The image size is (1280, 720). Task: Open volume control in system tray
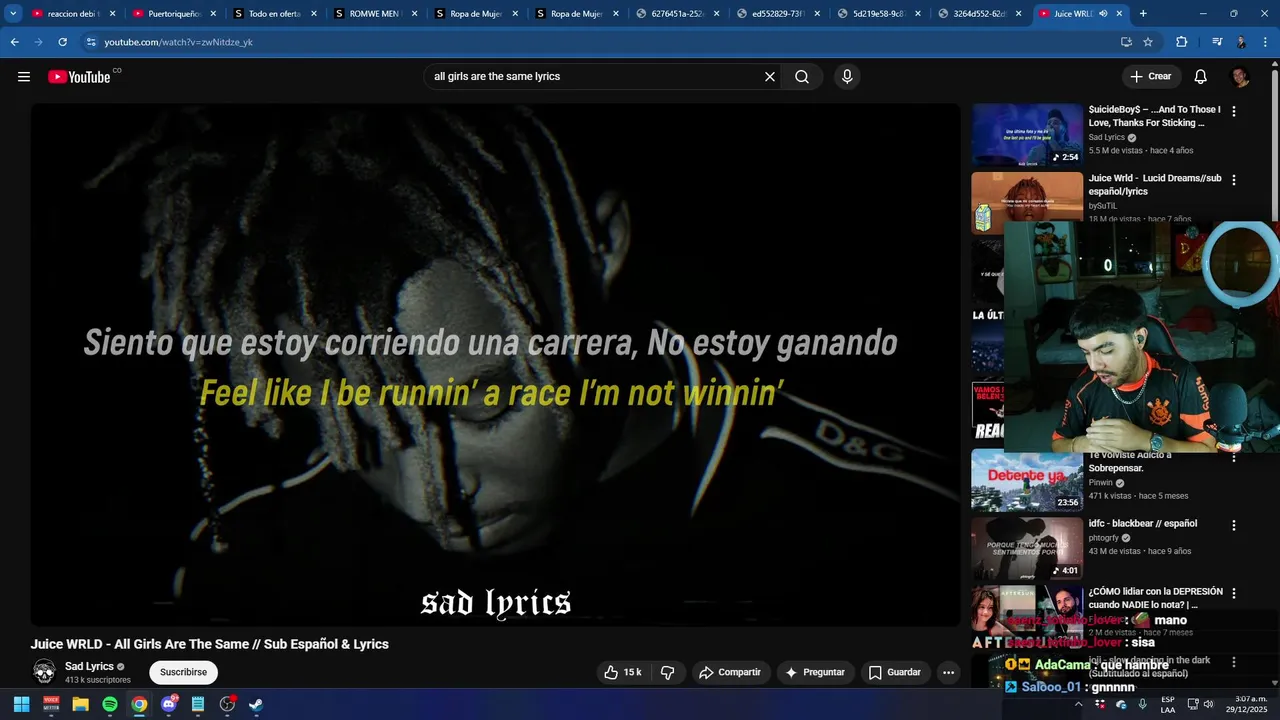(1207, 704)
